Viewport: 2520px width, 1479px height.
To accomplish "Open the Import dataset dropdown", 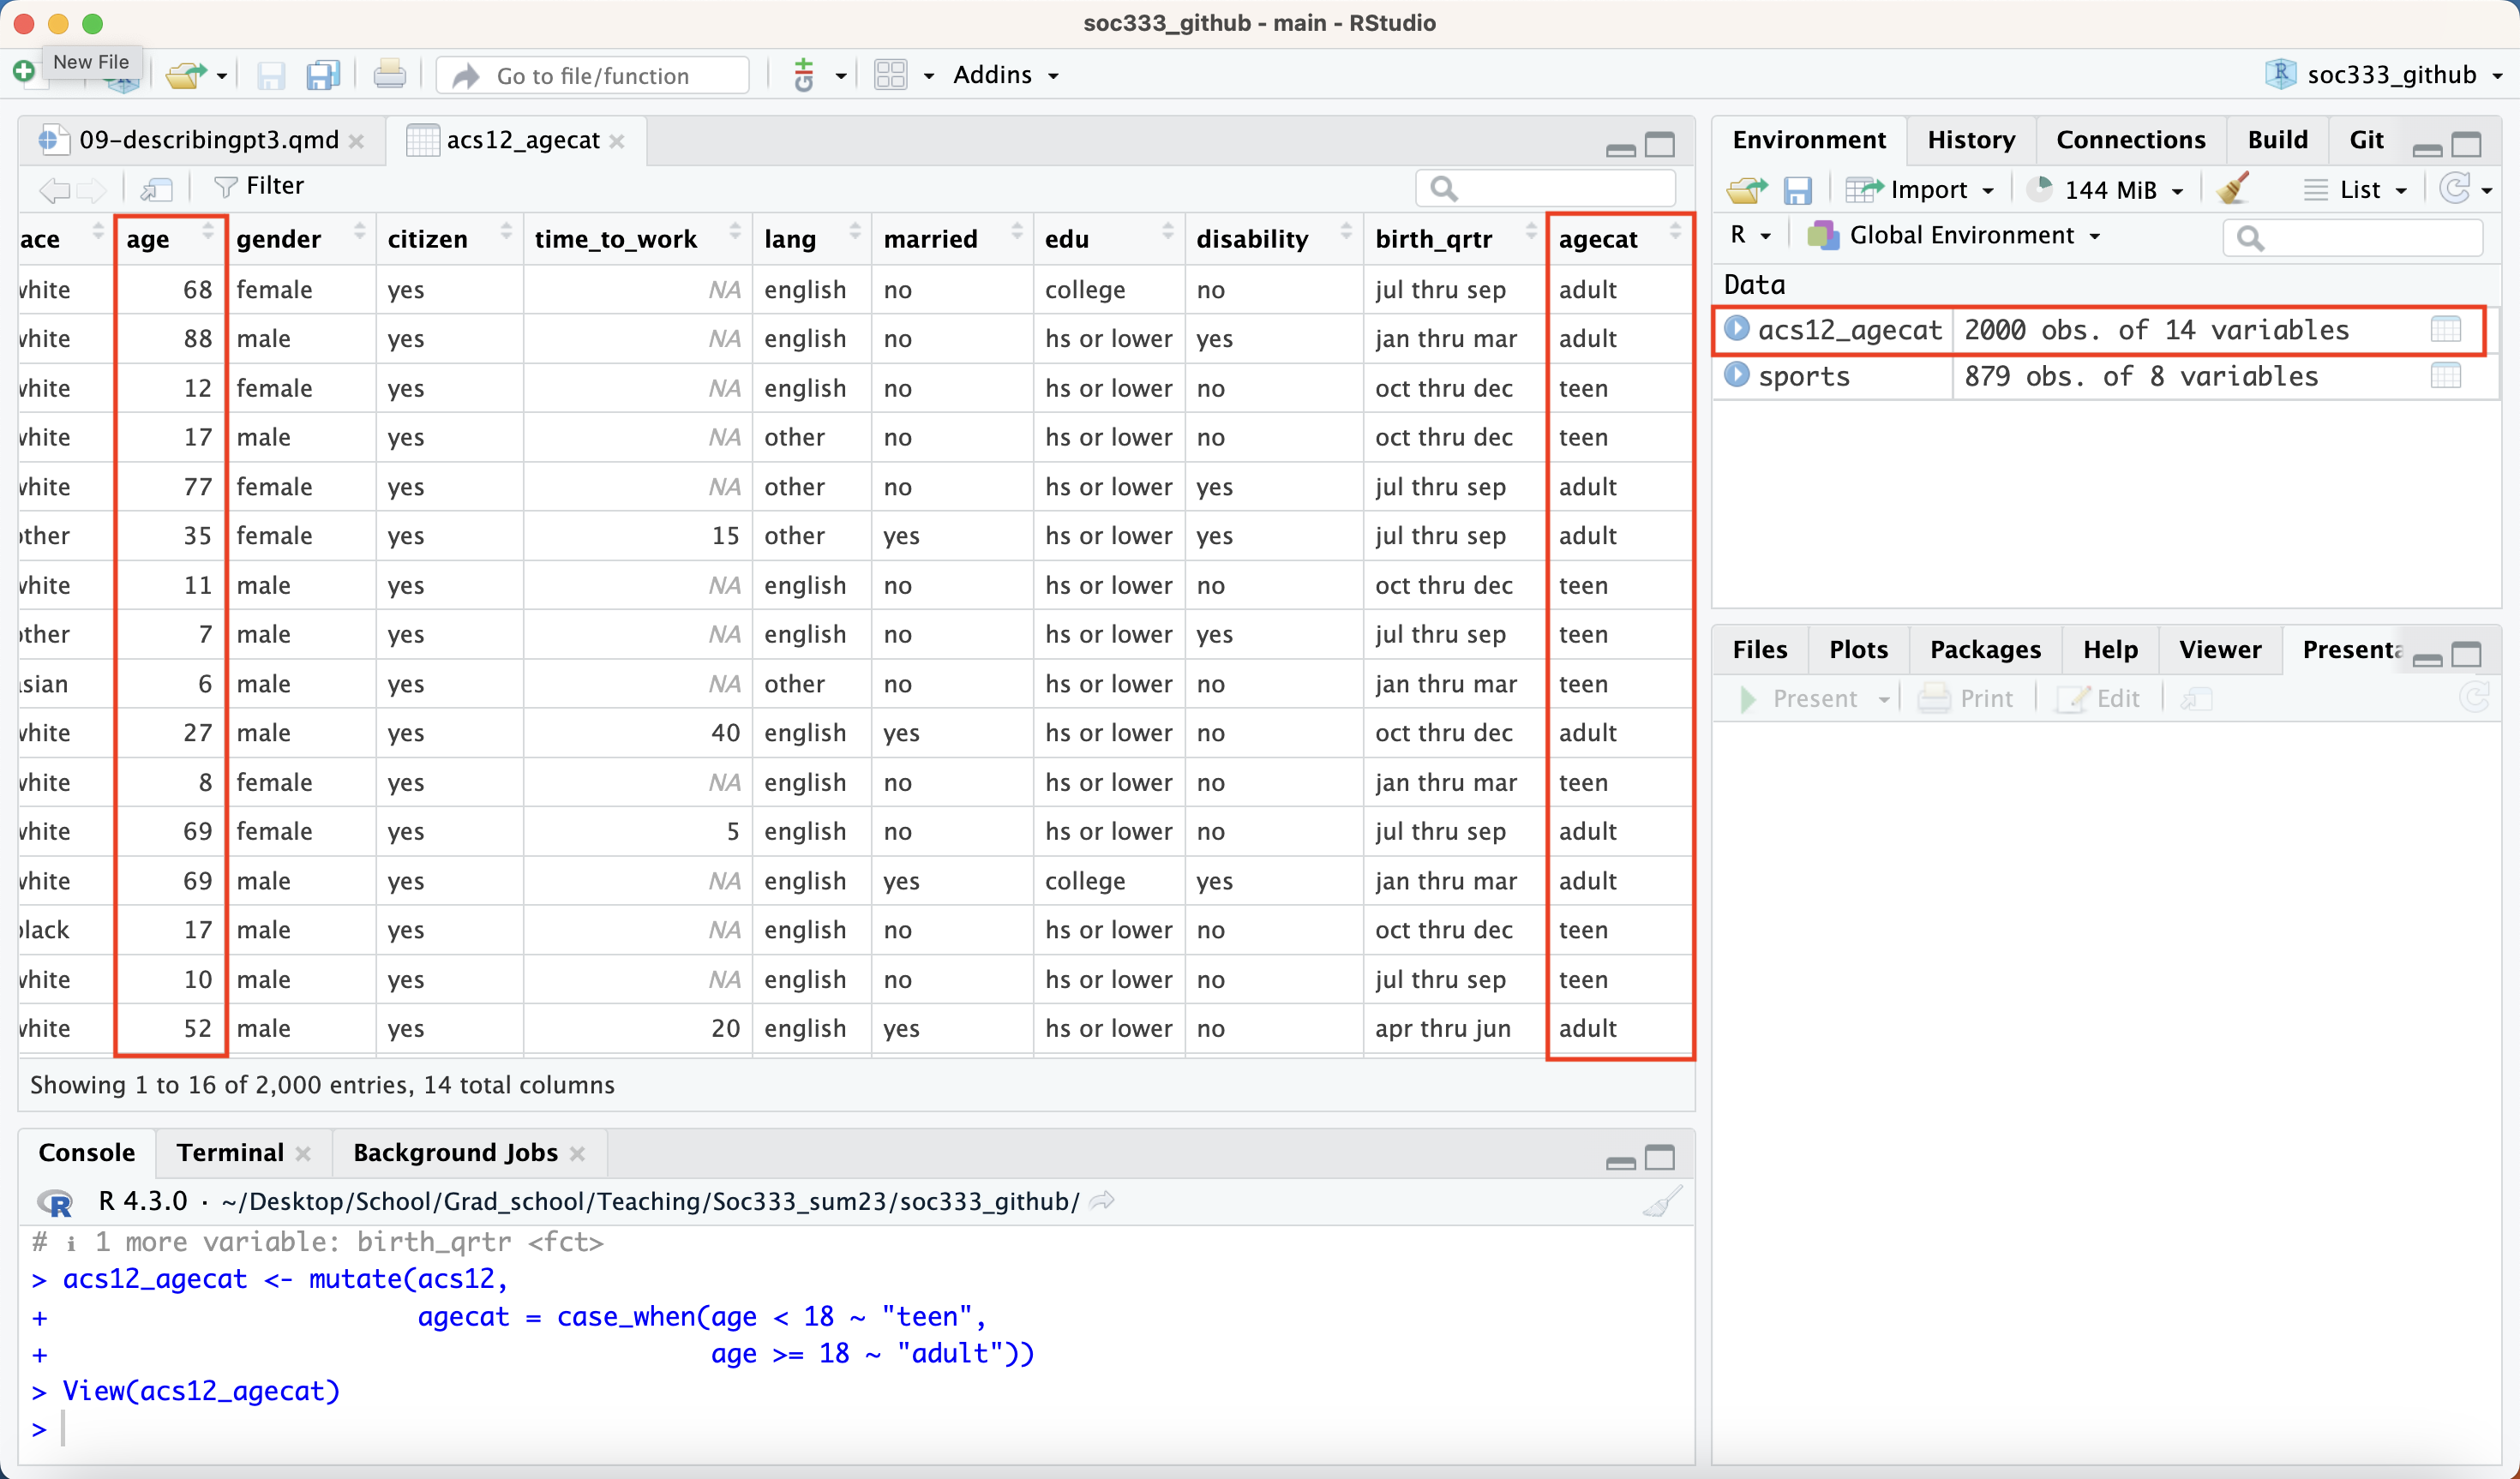I will [x=1920, y=189].
